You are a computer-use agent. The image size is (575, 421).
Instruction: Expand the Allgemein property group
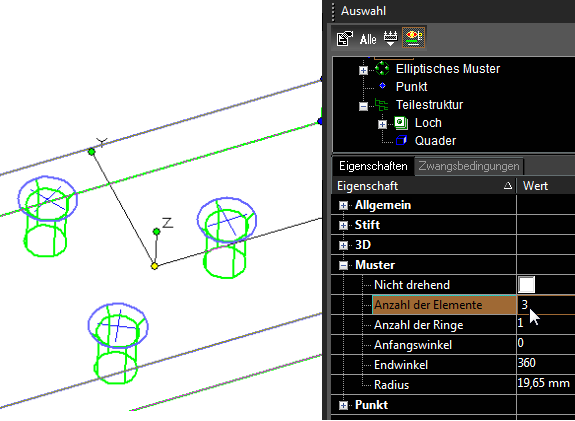point(343,205)
